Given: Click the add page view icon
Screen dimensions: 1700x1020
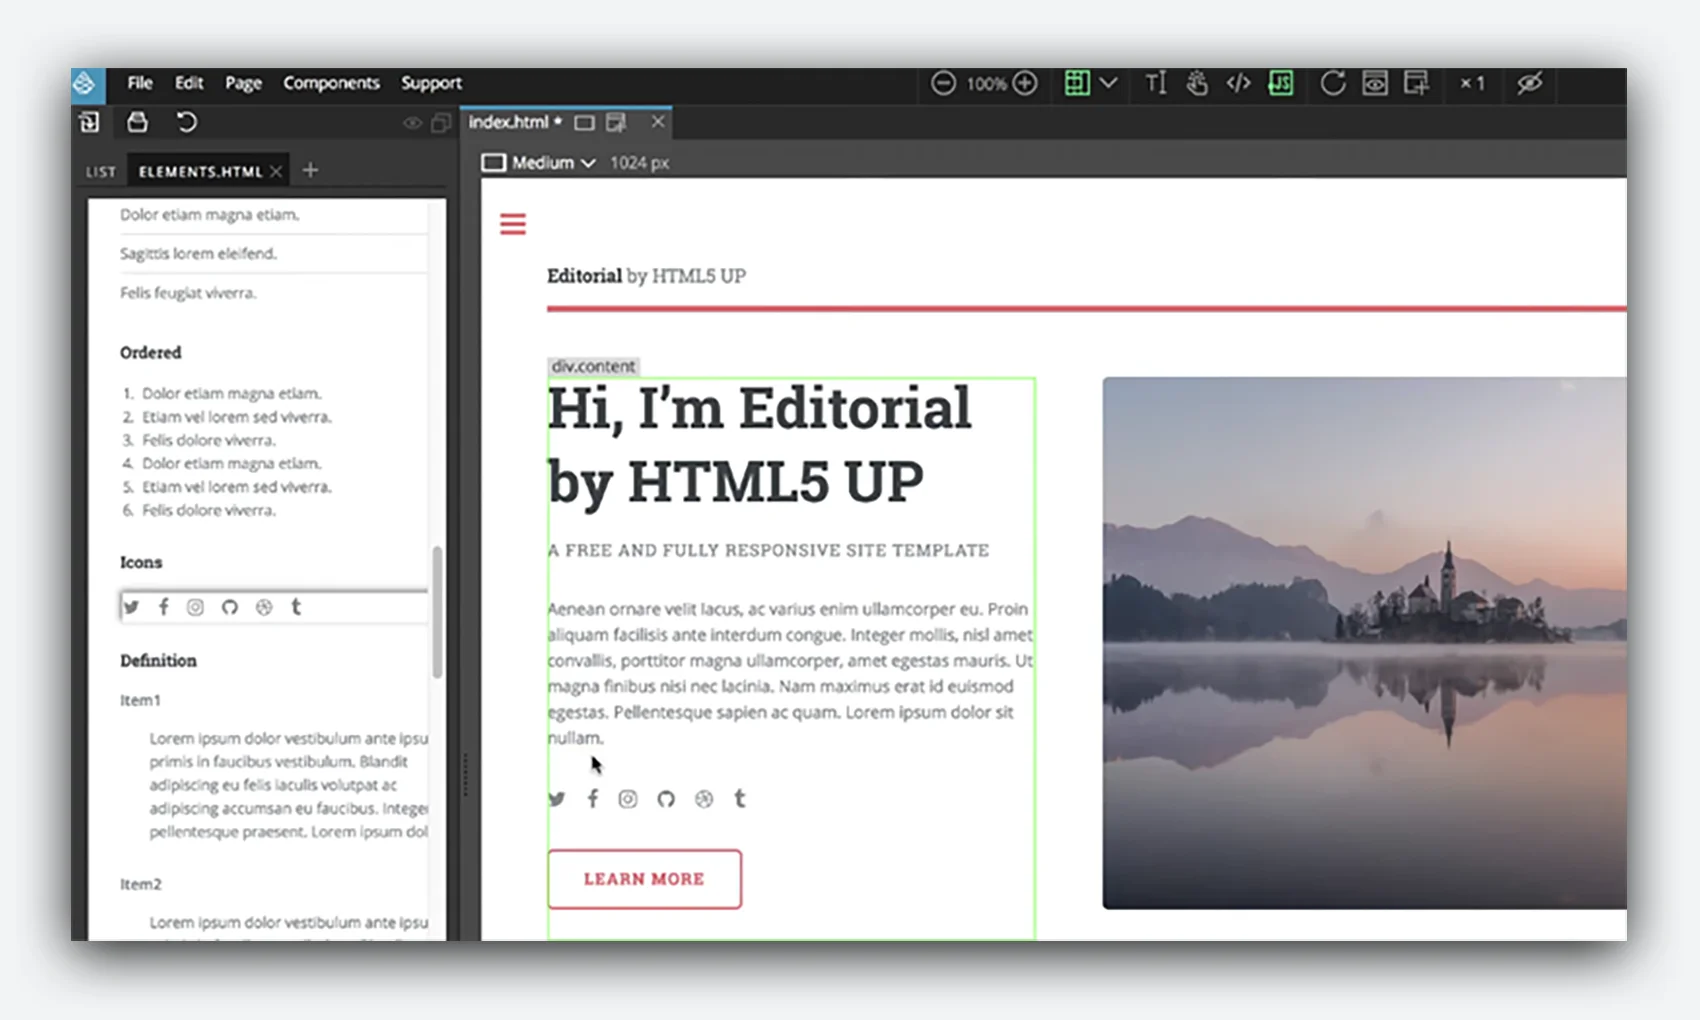Looking at the screenshot, I should point(1416,83).
